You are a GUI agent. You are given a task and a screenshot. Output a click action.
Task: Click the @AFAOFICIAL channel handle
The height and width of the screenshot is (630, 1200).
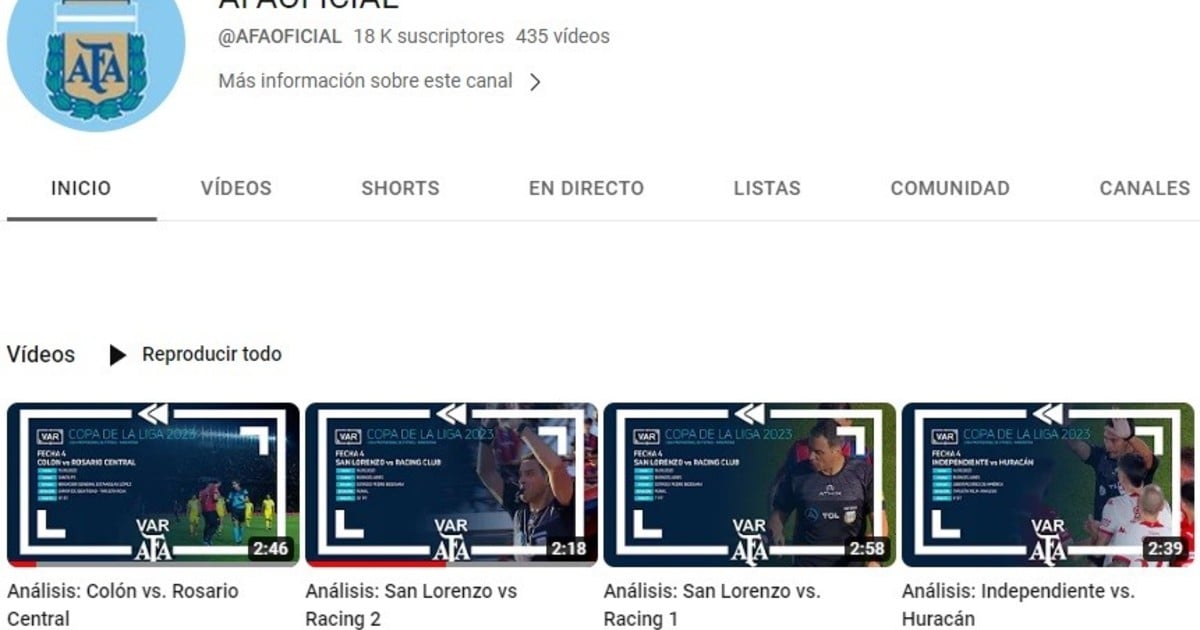pos(280,37)
